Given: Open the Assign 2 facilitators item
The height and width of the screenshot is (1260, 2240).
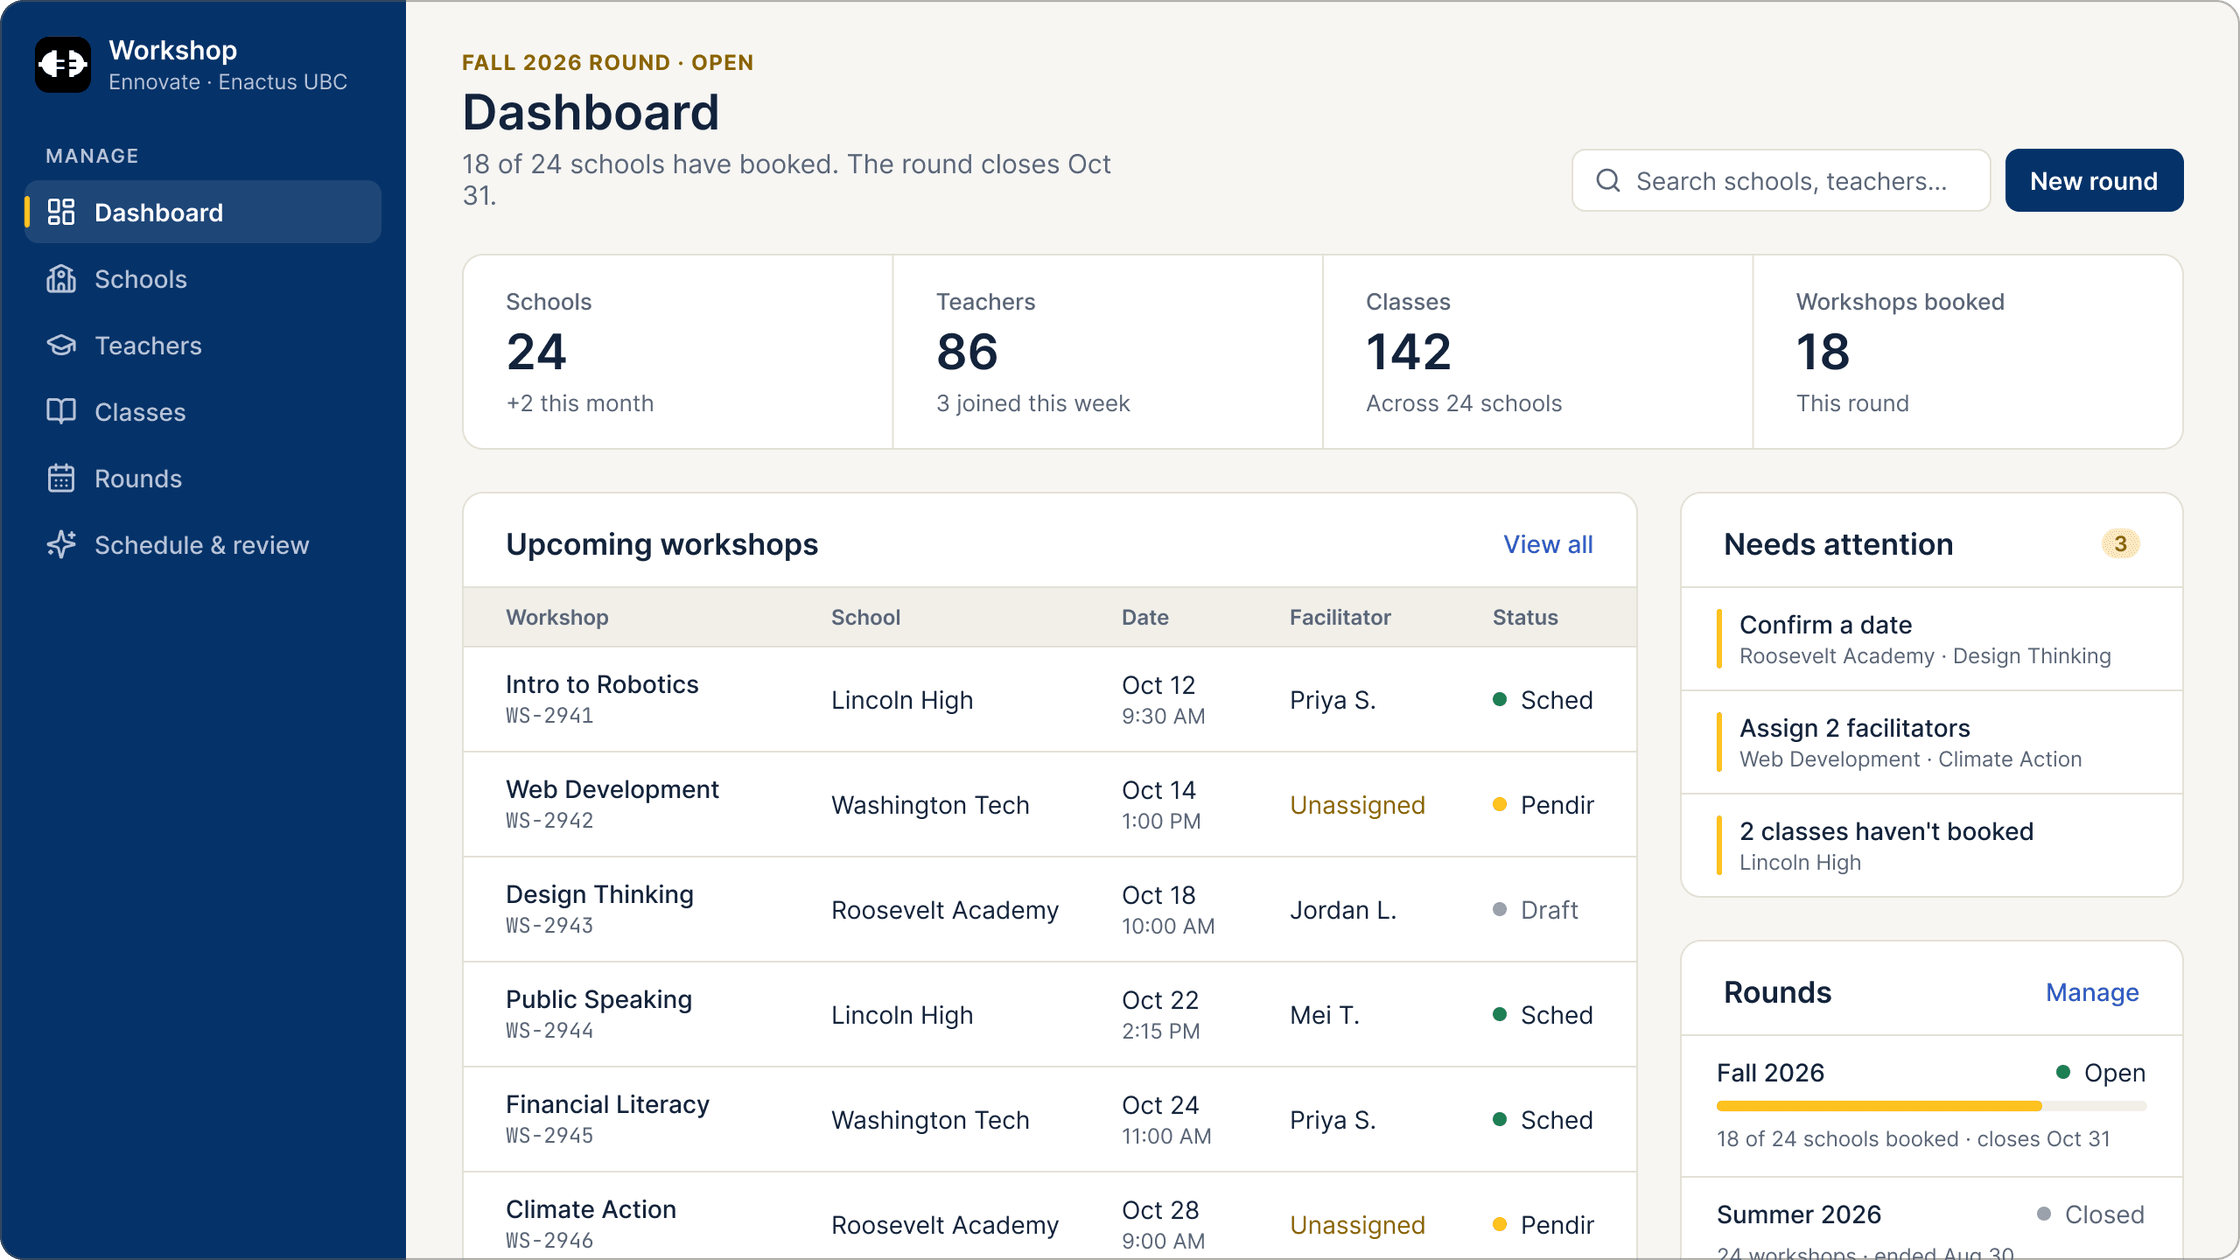Looking at the screenshot, I should [x=1931, y=742].
